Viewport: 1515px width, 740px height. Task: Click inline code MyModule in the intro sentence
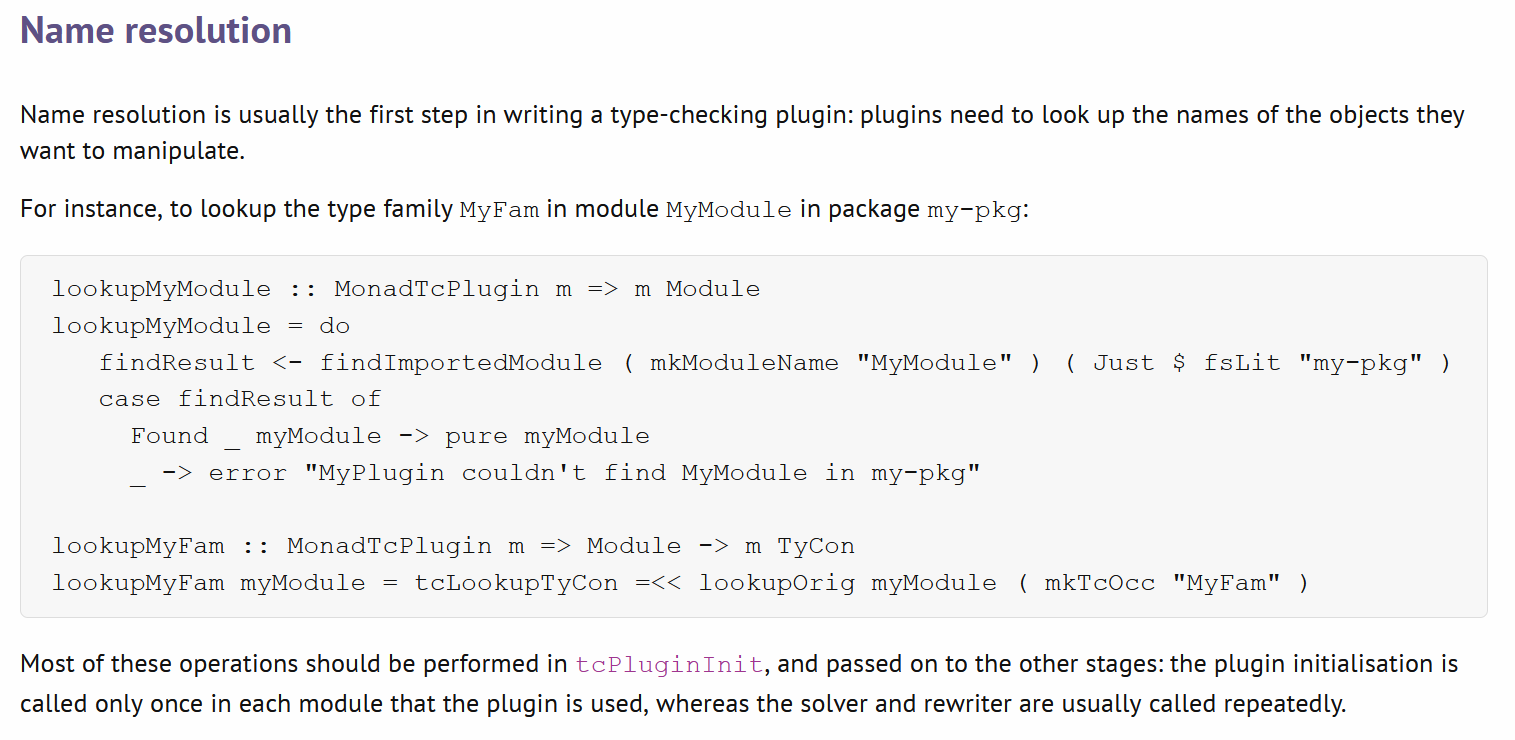click(728, 211)
